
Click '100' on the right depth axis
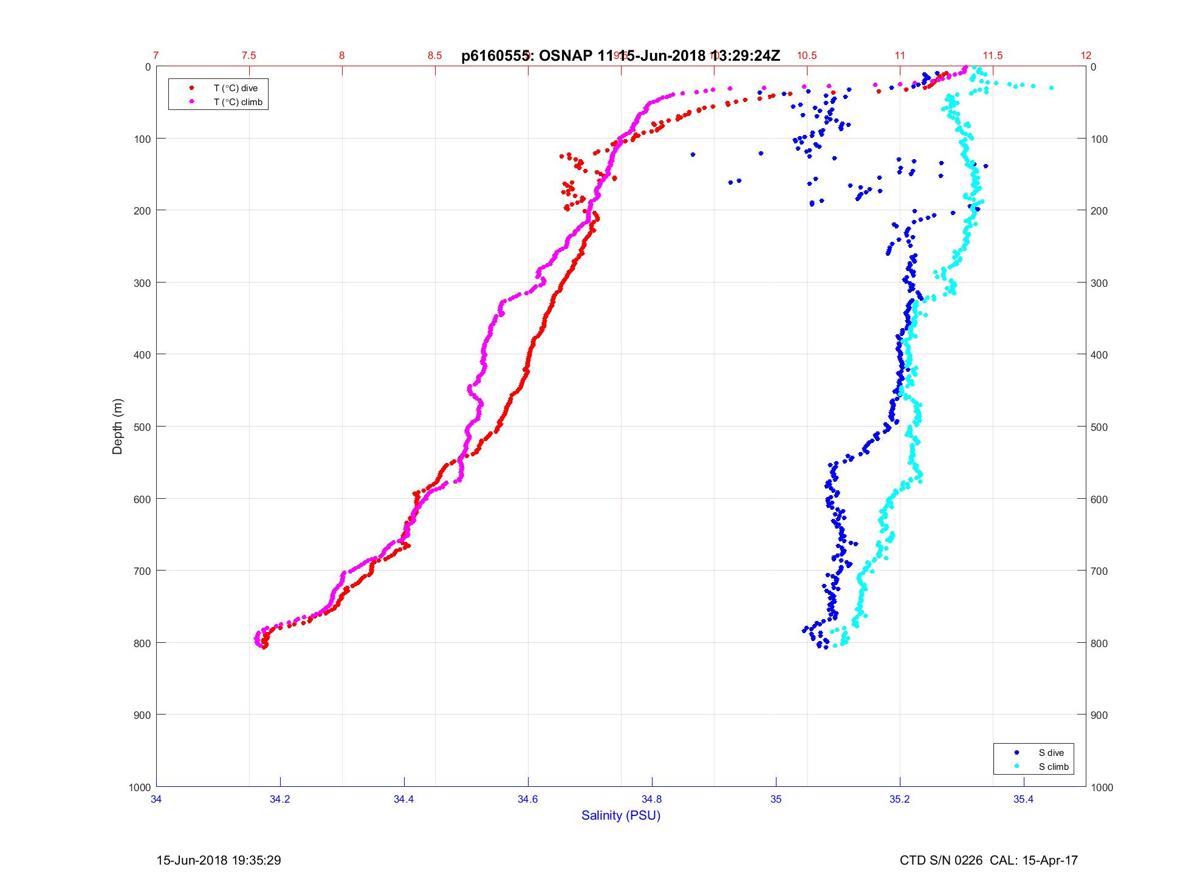1100,139
